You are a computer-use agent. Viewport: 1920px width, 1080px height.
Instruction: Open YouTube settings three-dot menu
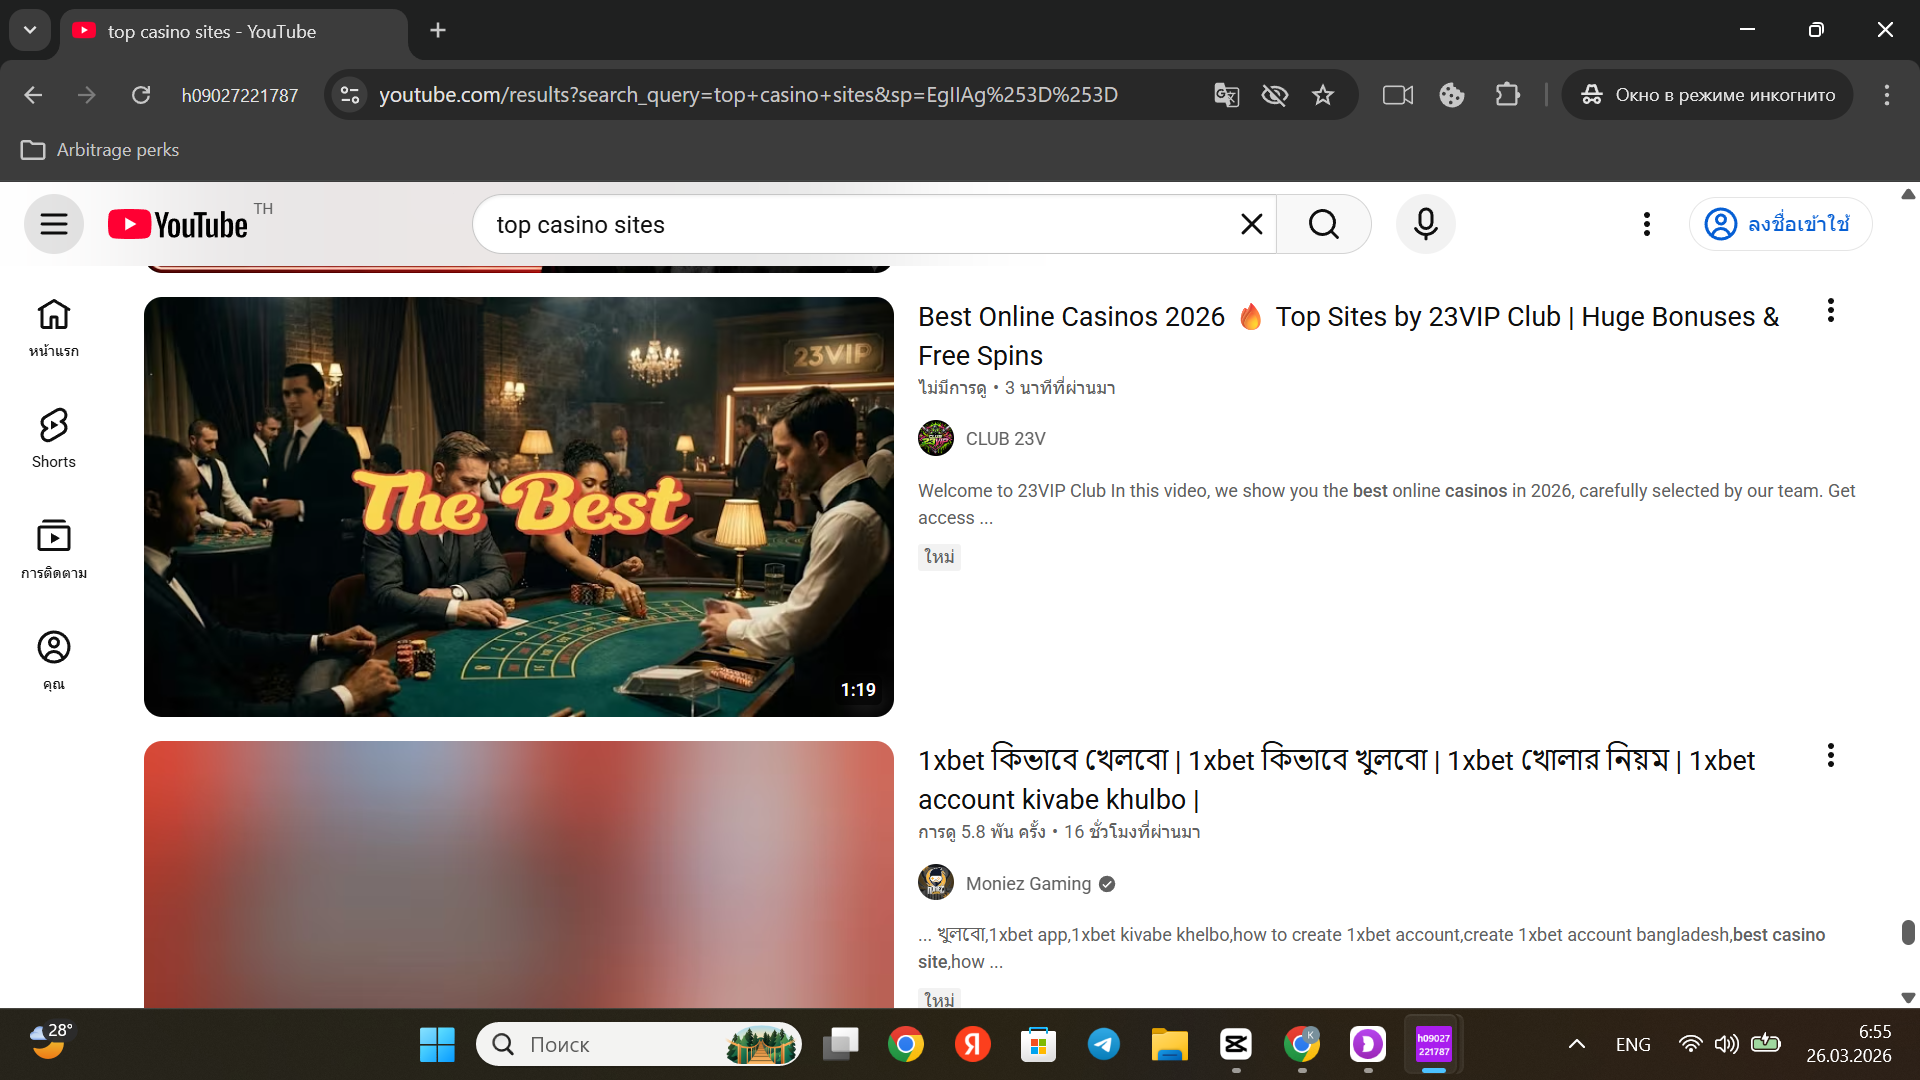coord(1646,224)
